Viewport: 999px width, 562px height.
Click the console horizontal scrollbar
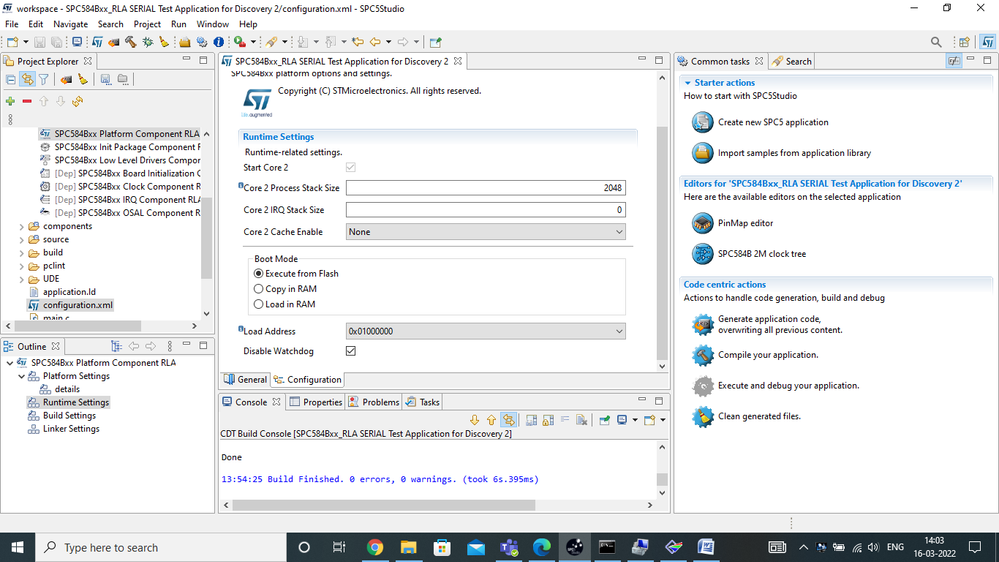click(x=384, y=505)
